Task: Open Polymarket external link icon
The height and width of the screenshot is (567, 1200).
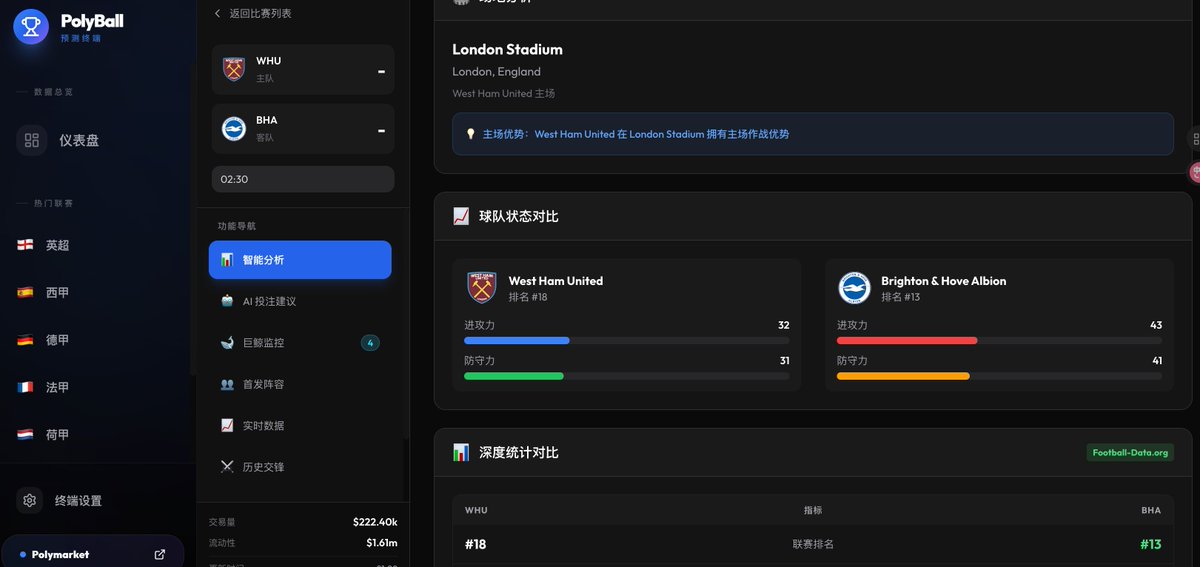Action: [x=160, y=554]
